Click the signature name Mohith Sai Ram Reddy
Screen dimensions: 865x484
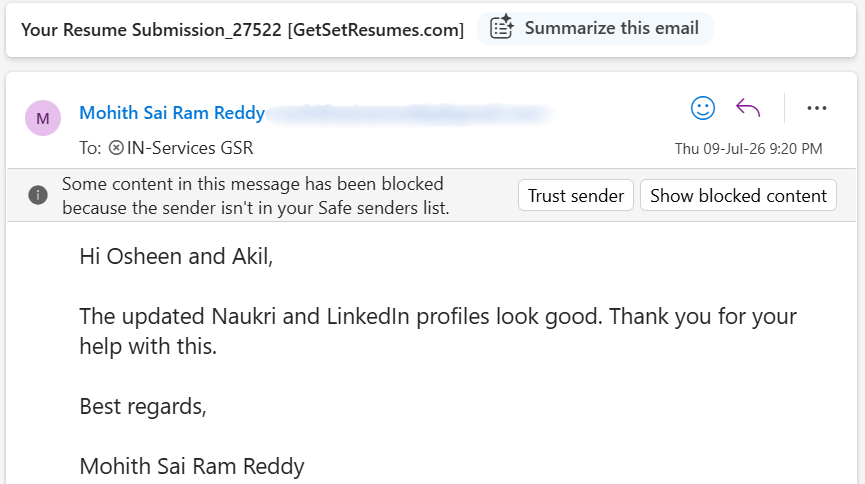coord(191,466)
